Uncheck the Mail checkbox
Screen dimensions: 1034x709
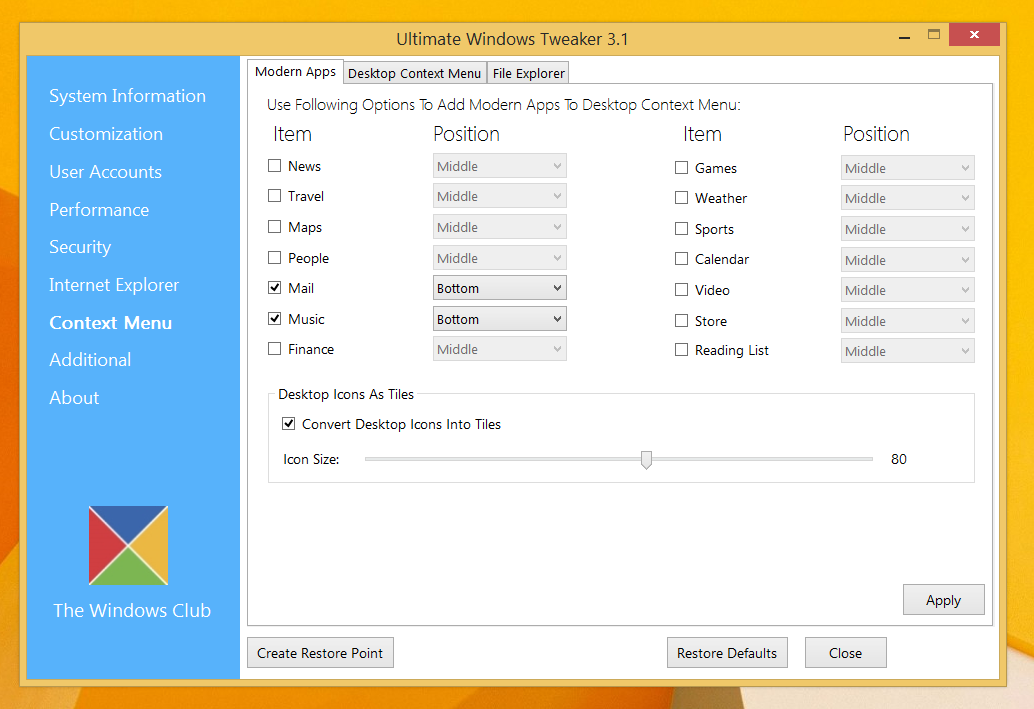coord(274,288)
